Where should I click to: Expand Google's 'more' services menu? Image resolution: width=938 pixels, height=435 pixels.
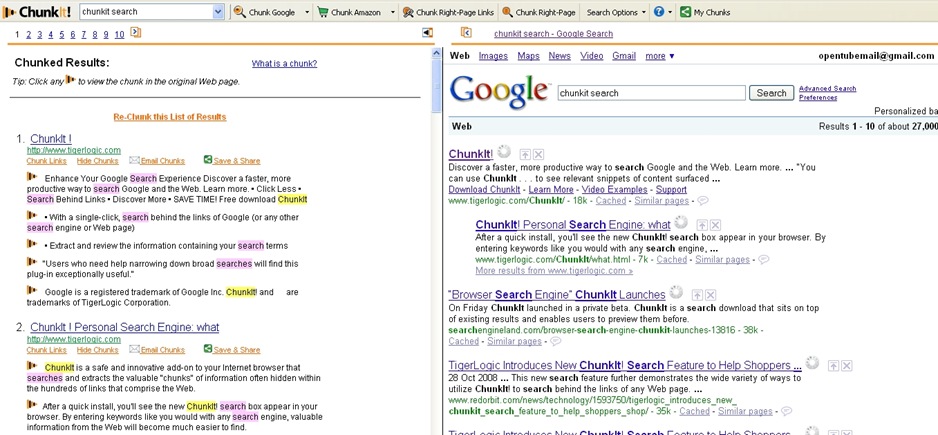tap(660, 56)
